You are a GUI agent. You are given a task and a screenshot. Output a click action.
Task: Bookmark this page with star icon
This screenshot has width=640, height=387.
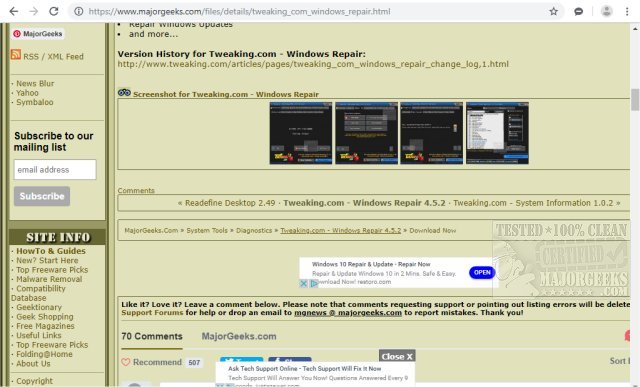[x=553, y=11]
